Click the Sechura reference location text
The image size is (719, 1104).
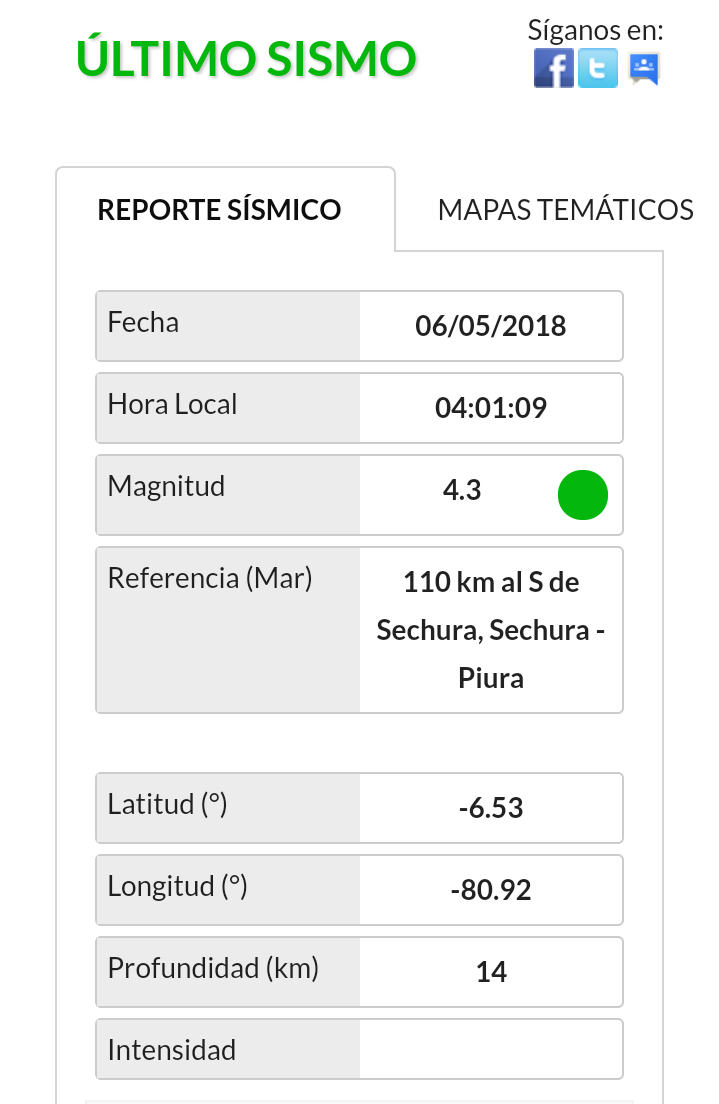point(491,630)
